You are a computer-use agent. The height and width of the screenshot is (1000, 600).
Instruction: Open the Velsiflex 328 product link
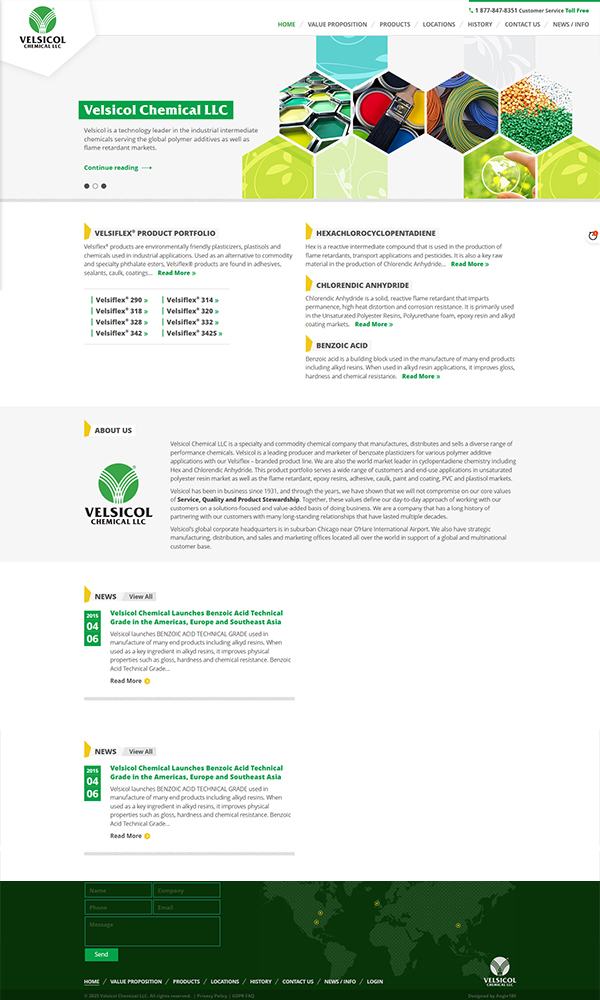click(122, 322)
